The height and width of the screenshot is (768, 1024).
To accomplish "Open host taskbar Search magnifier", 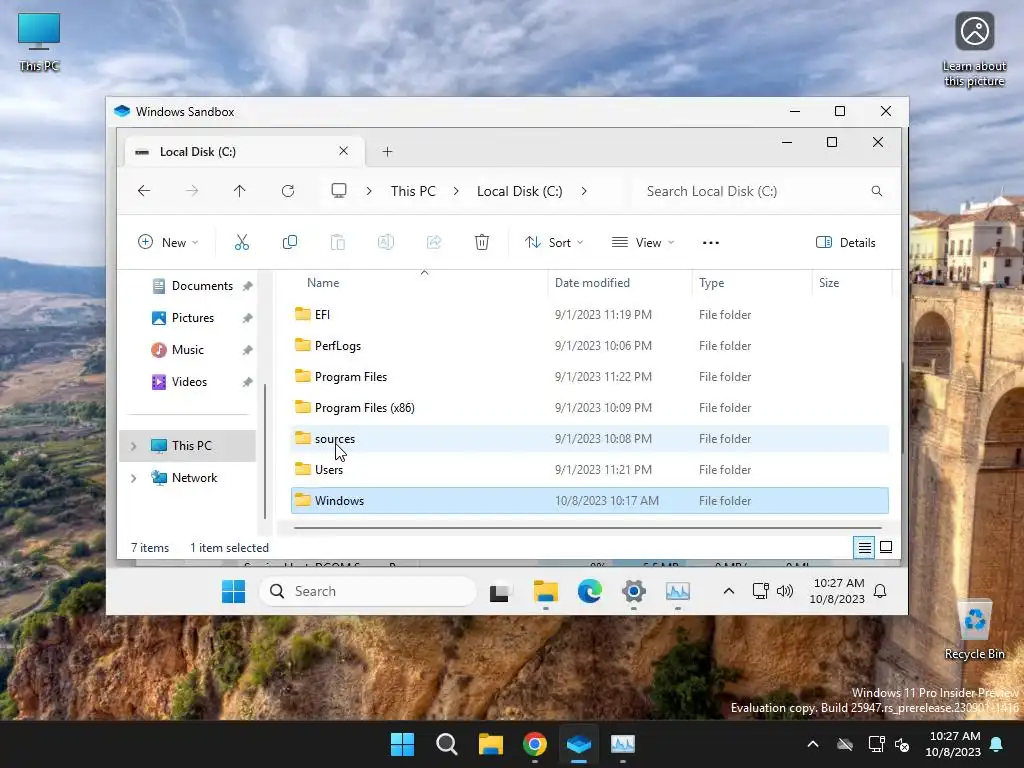I will tap(447, 744).
